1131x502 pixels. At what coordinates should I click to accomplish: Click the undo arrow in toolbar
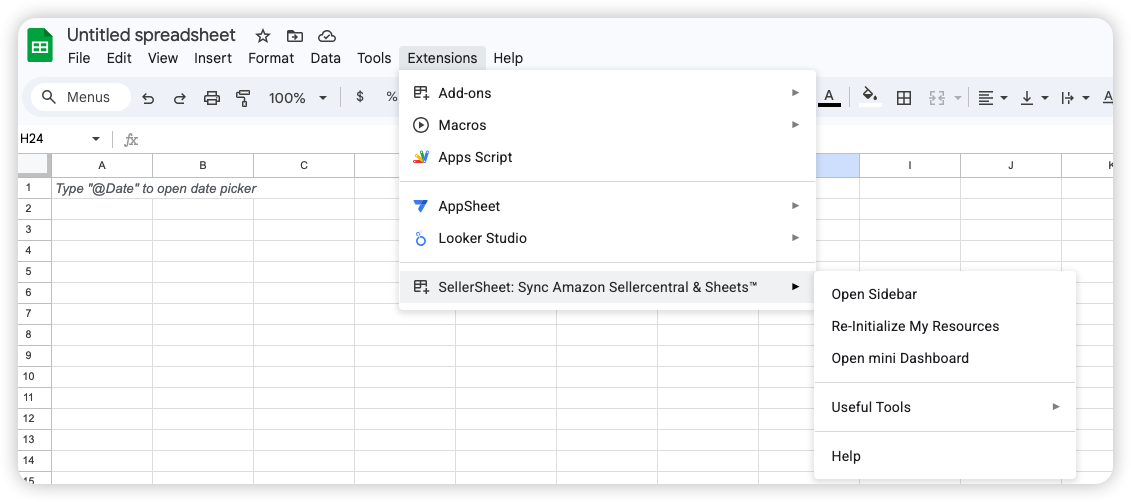[x=148, y=98]
